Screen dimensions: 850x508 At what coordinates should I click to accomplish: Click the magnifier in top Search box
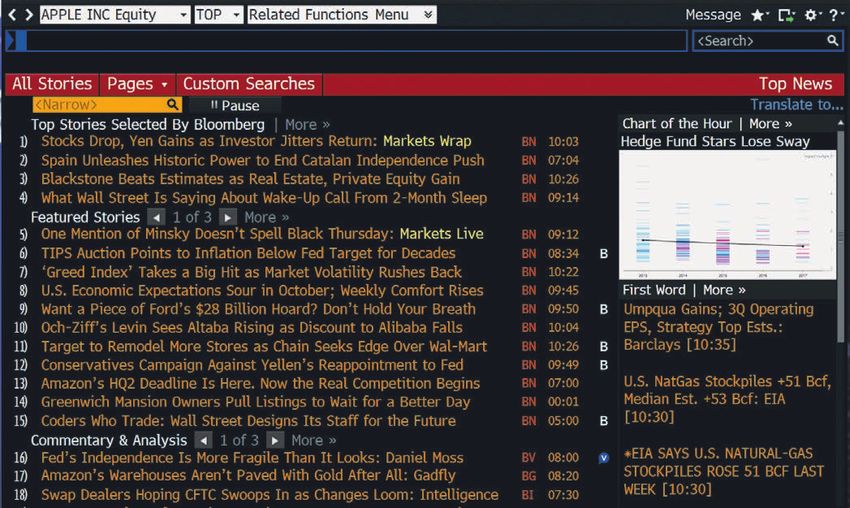833,41
